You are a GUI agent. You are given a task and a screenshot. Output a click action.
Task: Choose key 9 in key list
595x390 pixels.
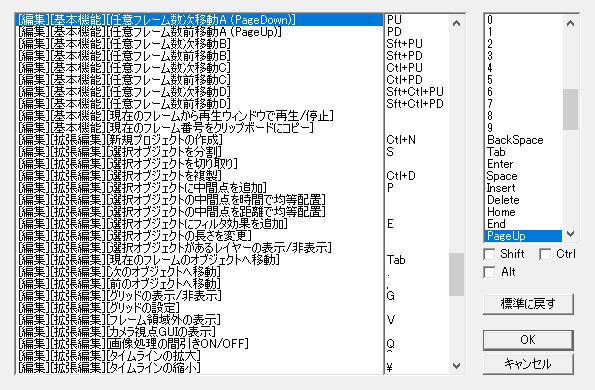(524, 128)
